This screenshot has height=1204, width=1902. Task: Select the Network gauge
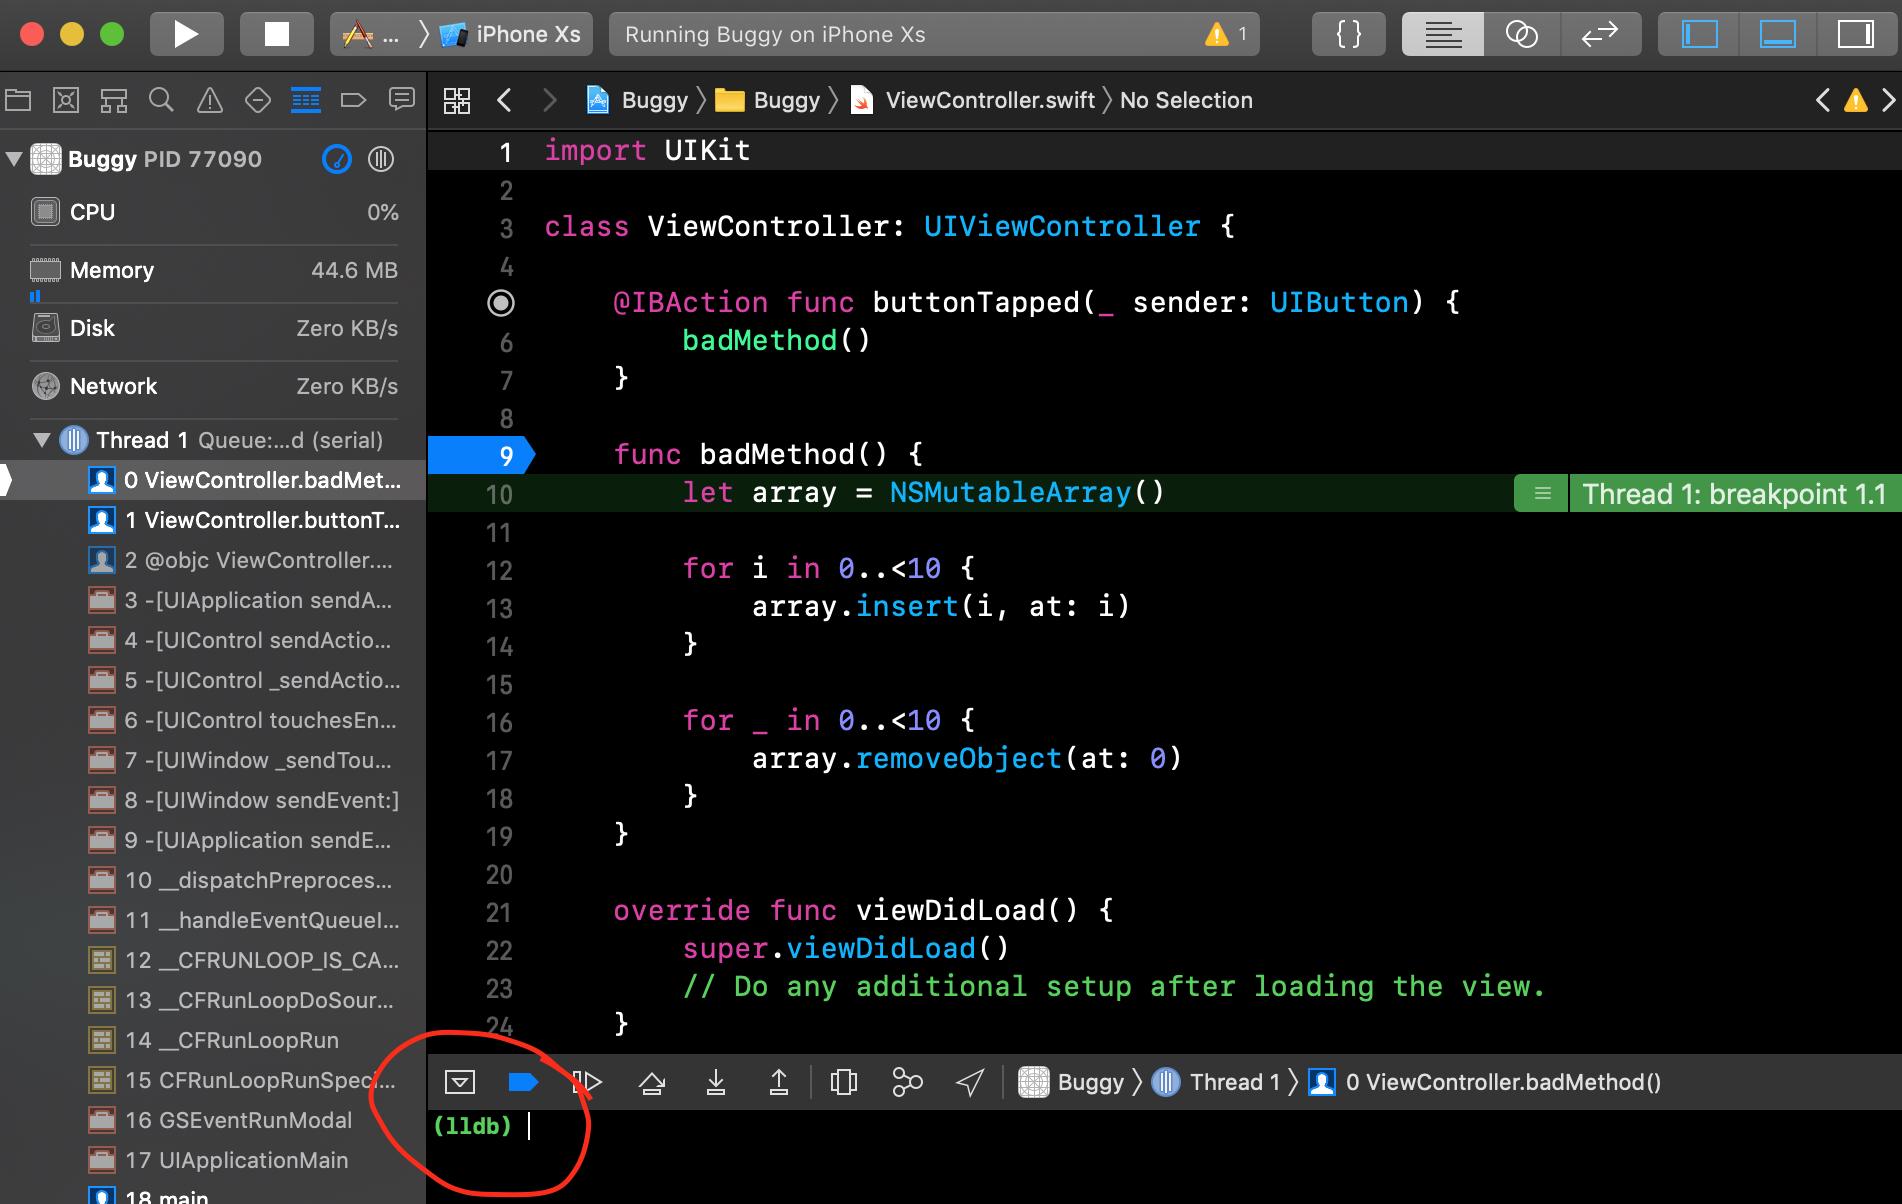click(214, 386)
